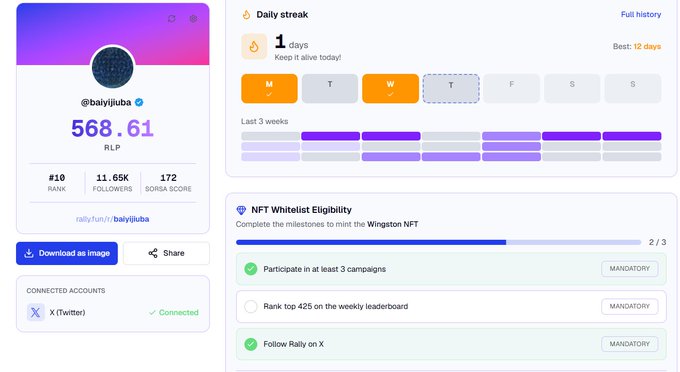Click the 172 SORSA SCORE stat
Image resolution: width=680 pixels, height=372 pixels.
[x=168, y=183]
